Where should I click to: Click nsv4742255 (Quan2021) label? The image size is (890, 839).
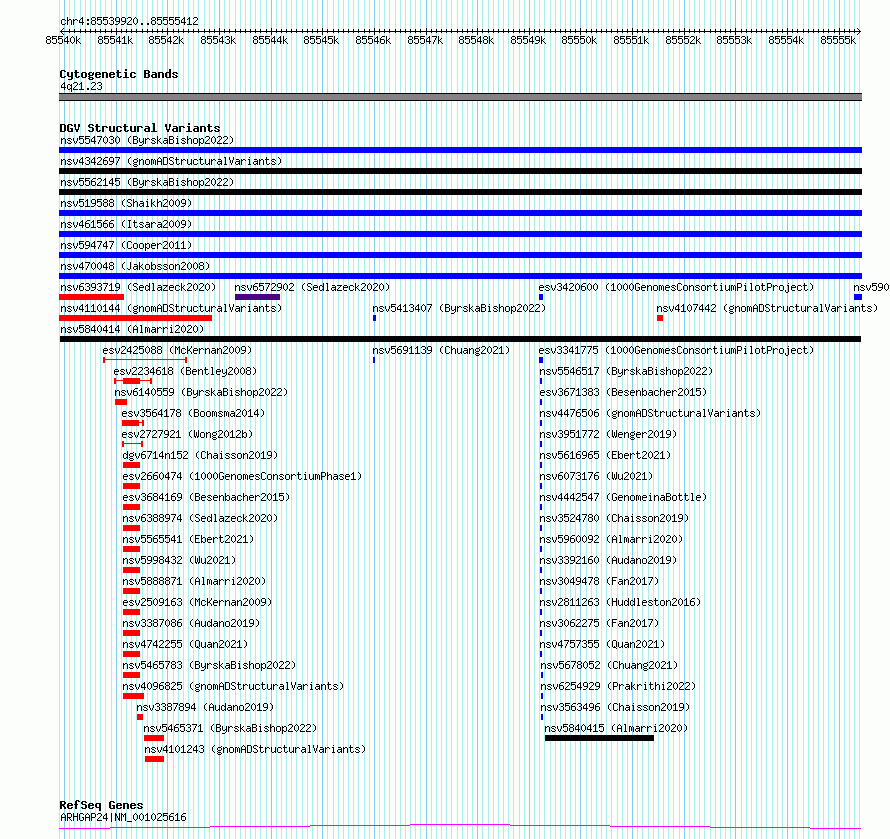coord(185,644)
